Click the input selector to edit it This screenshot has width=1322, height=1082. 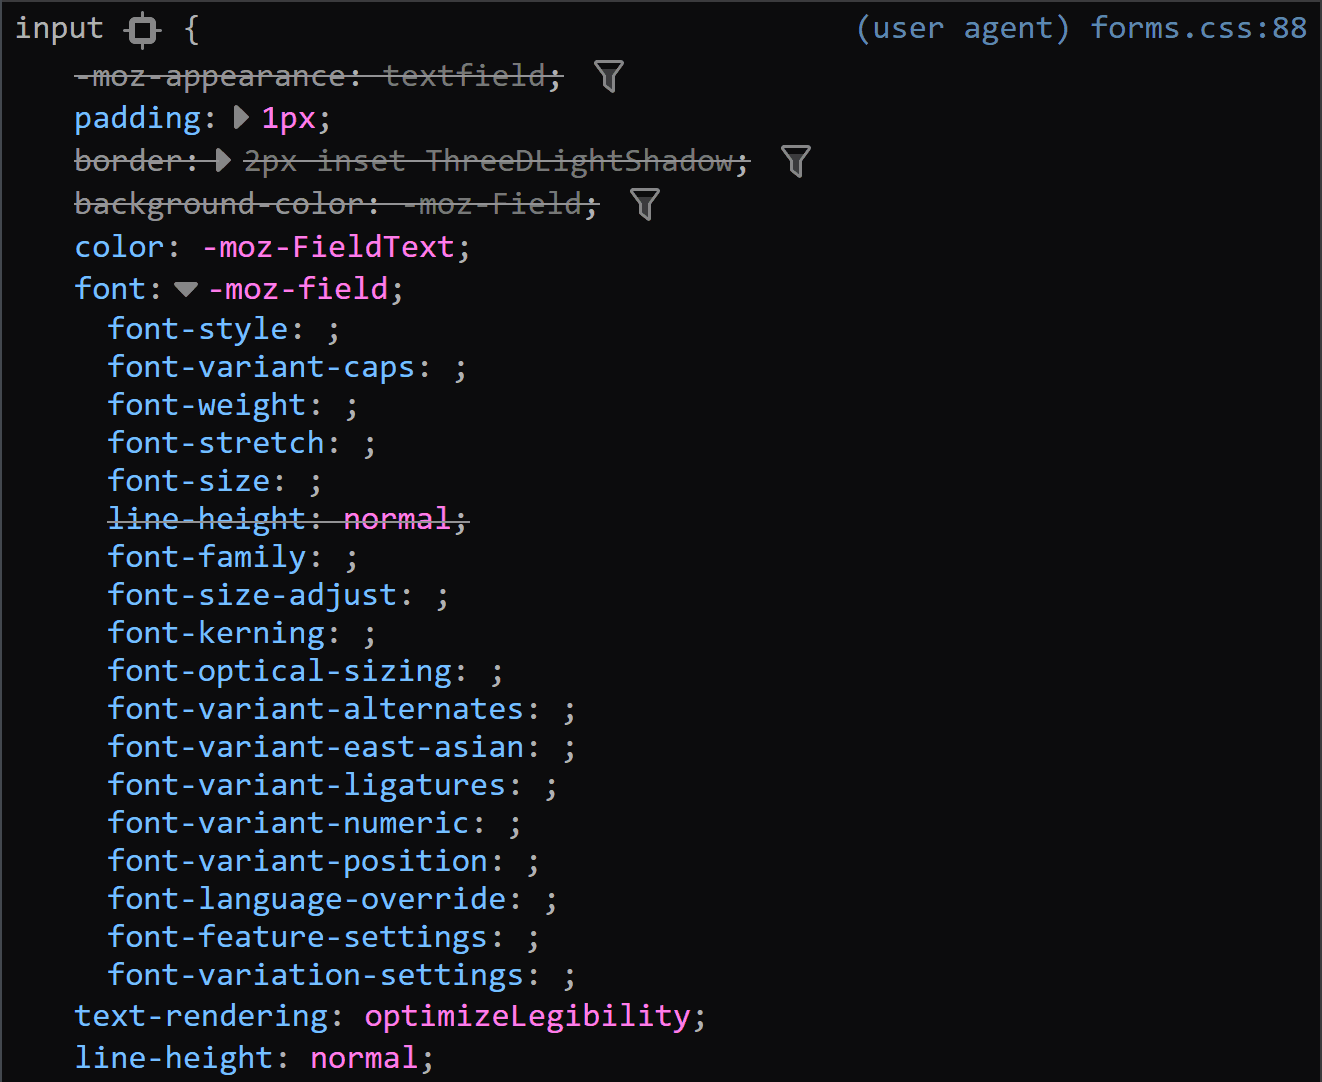click(58, 28)
